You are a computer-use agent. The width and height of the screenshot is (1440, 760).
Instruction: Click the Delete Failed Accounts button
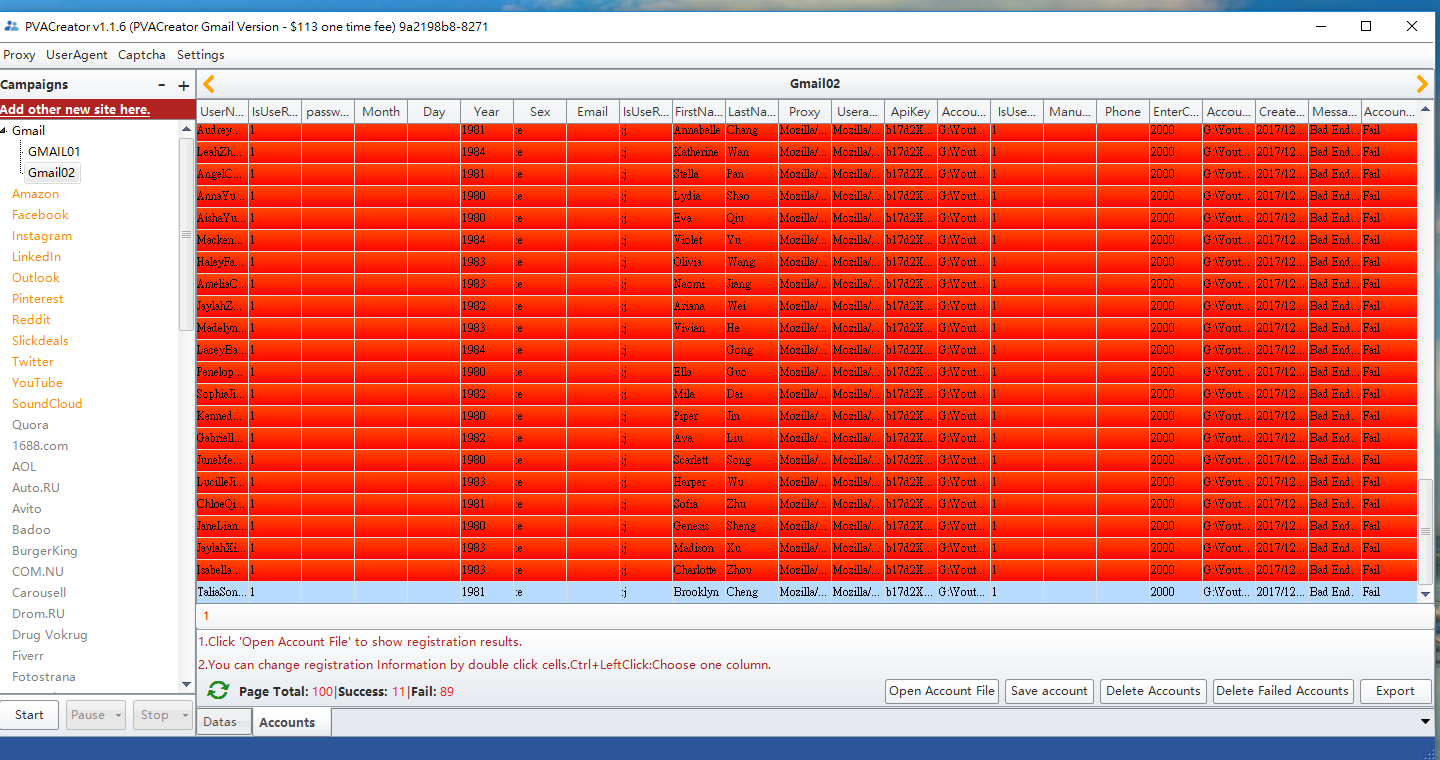(x=1283, y=691)
